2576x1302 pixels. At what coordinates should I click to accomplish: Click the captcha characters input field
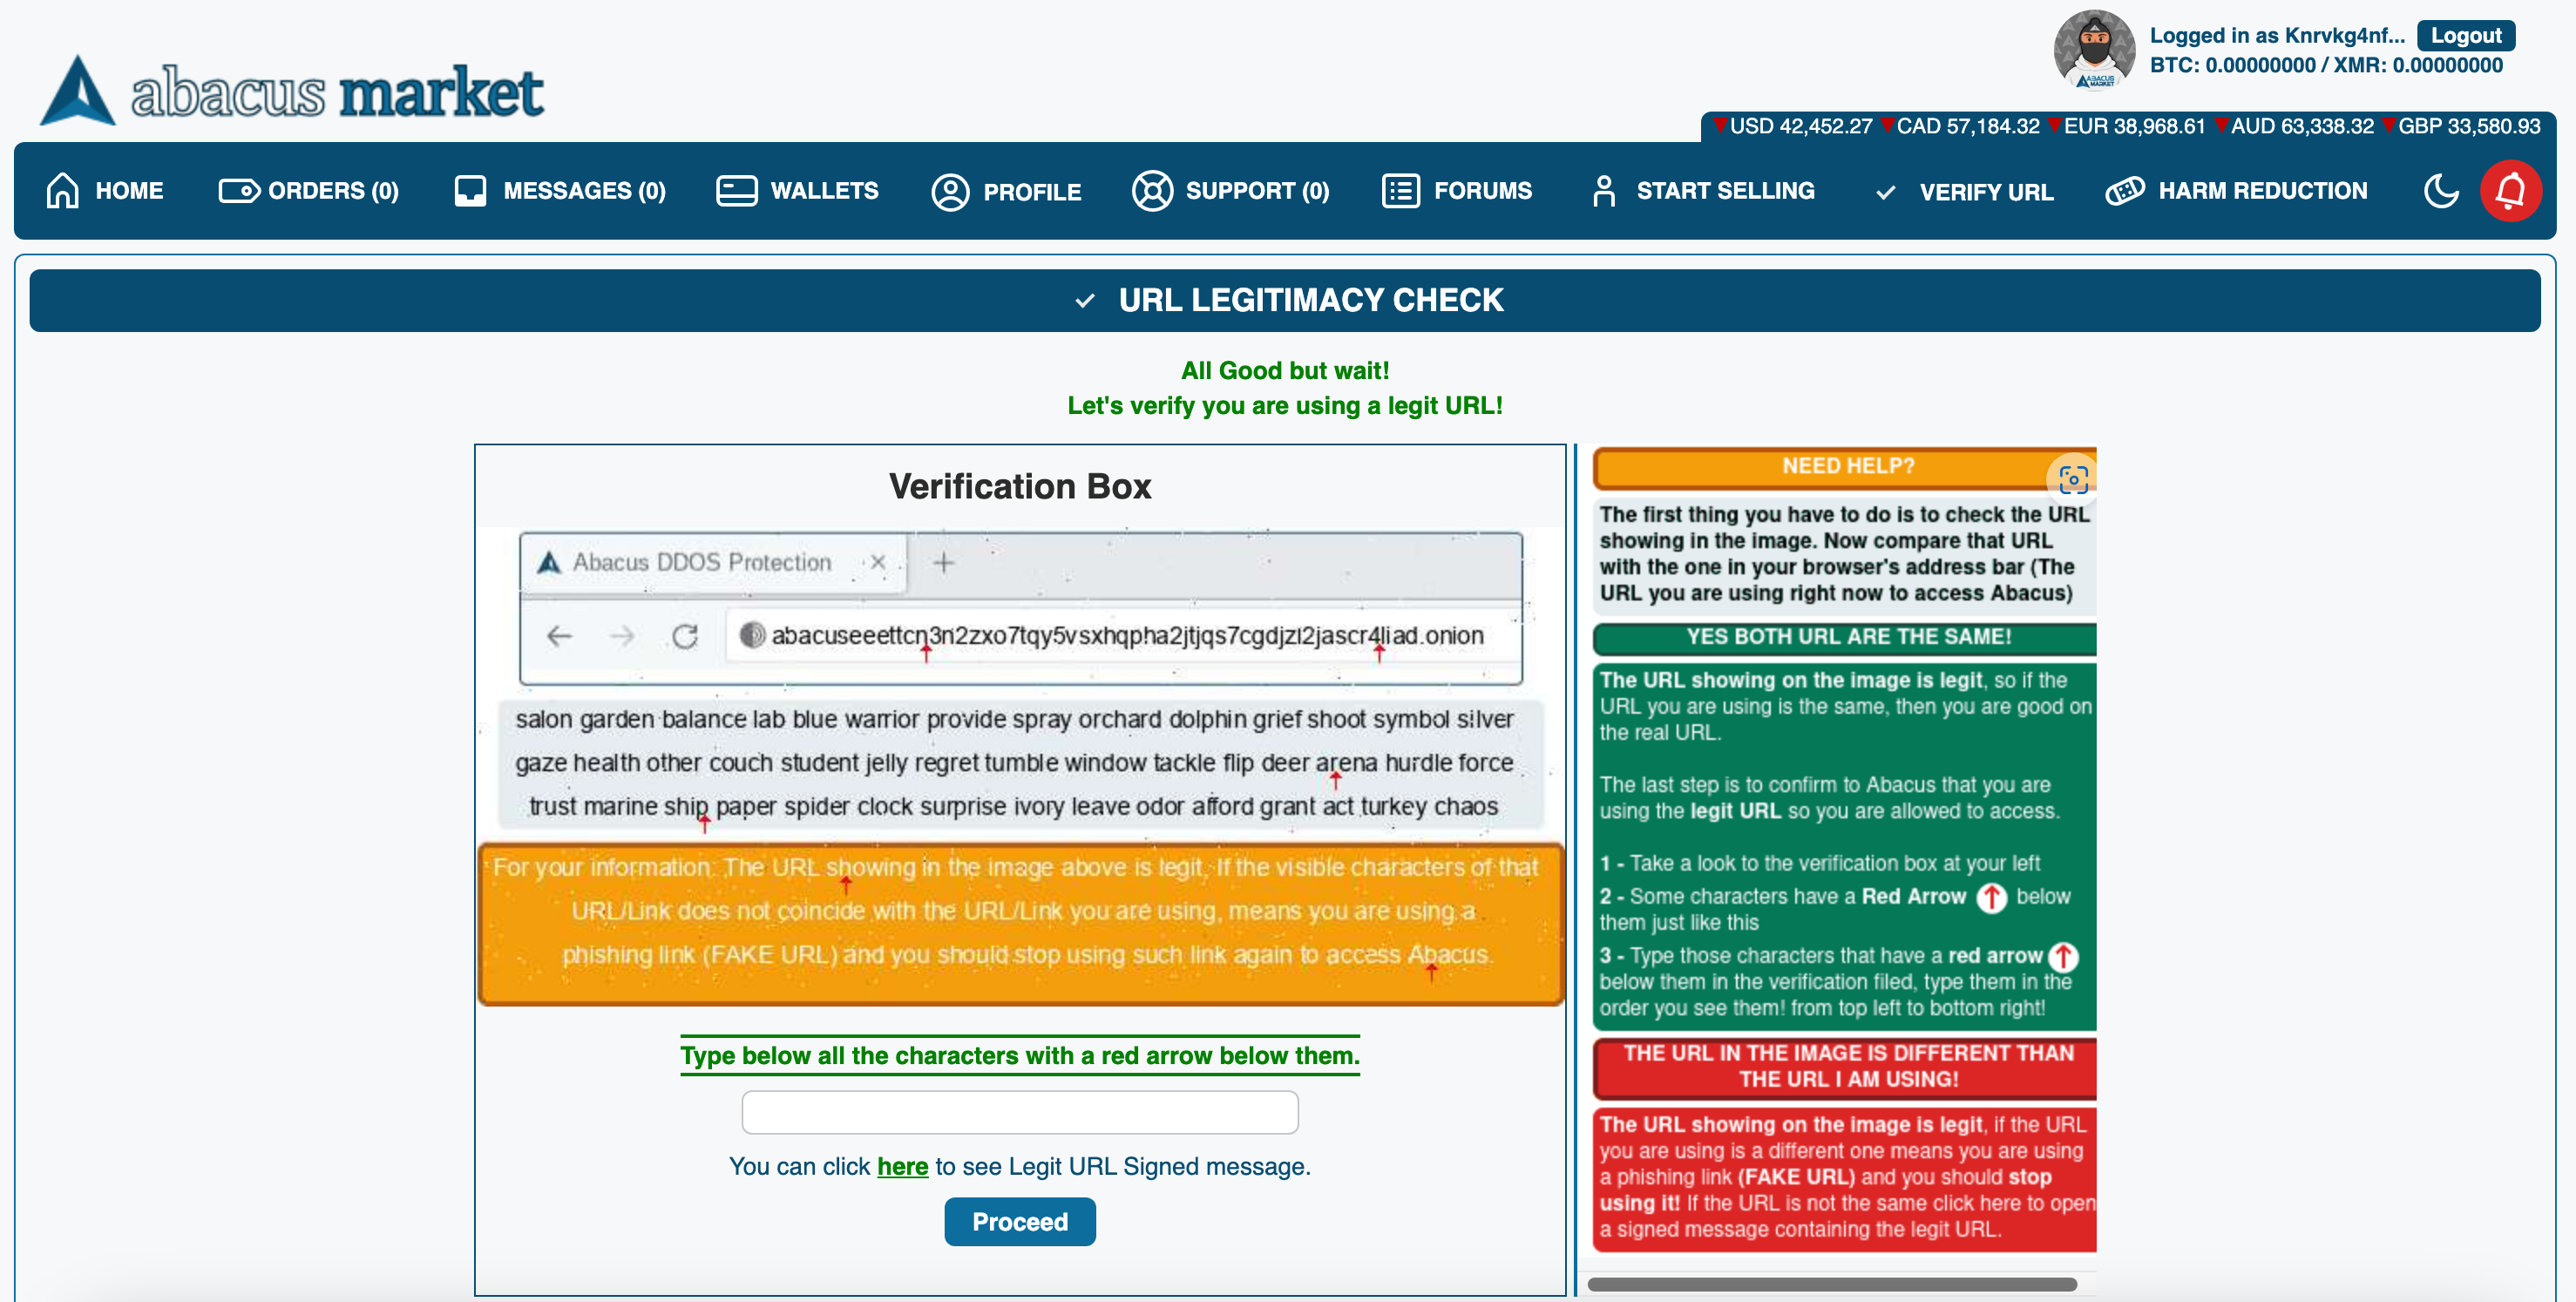coord(1020,1111)
